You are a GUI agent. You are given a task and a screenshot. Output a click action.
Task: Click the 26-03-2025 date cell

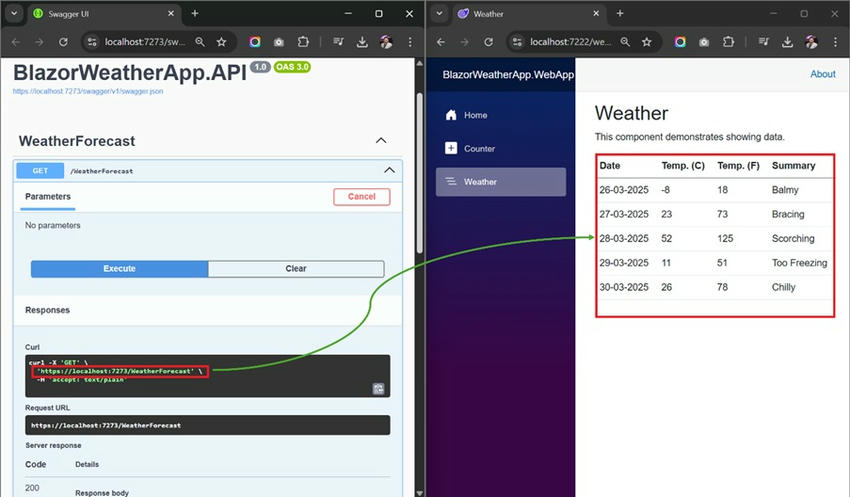(623, 190)
